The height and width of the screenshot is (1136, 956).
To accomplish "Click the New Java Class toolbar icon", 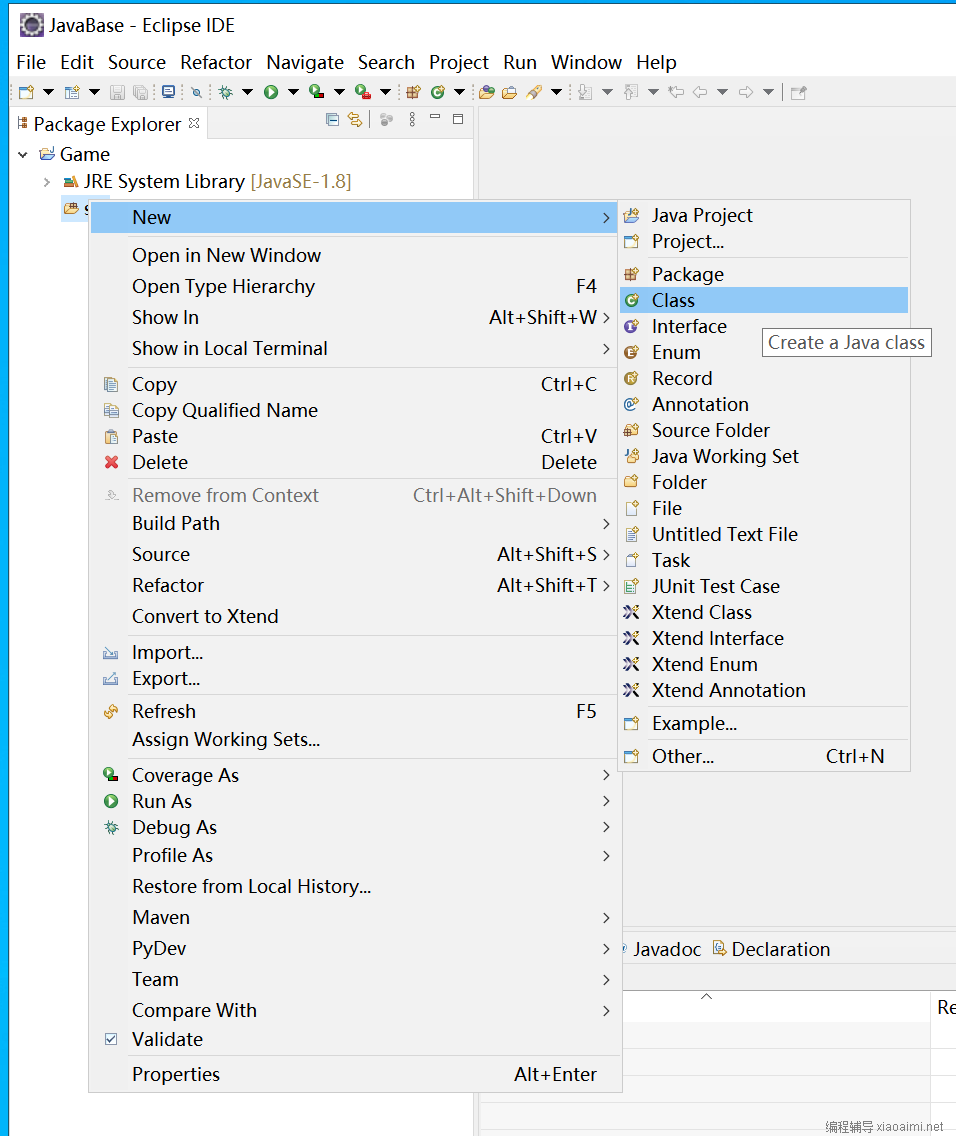I will point(437,92).
